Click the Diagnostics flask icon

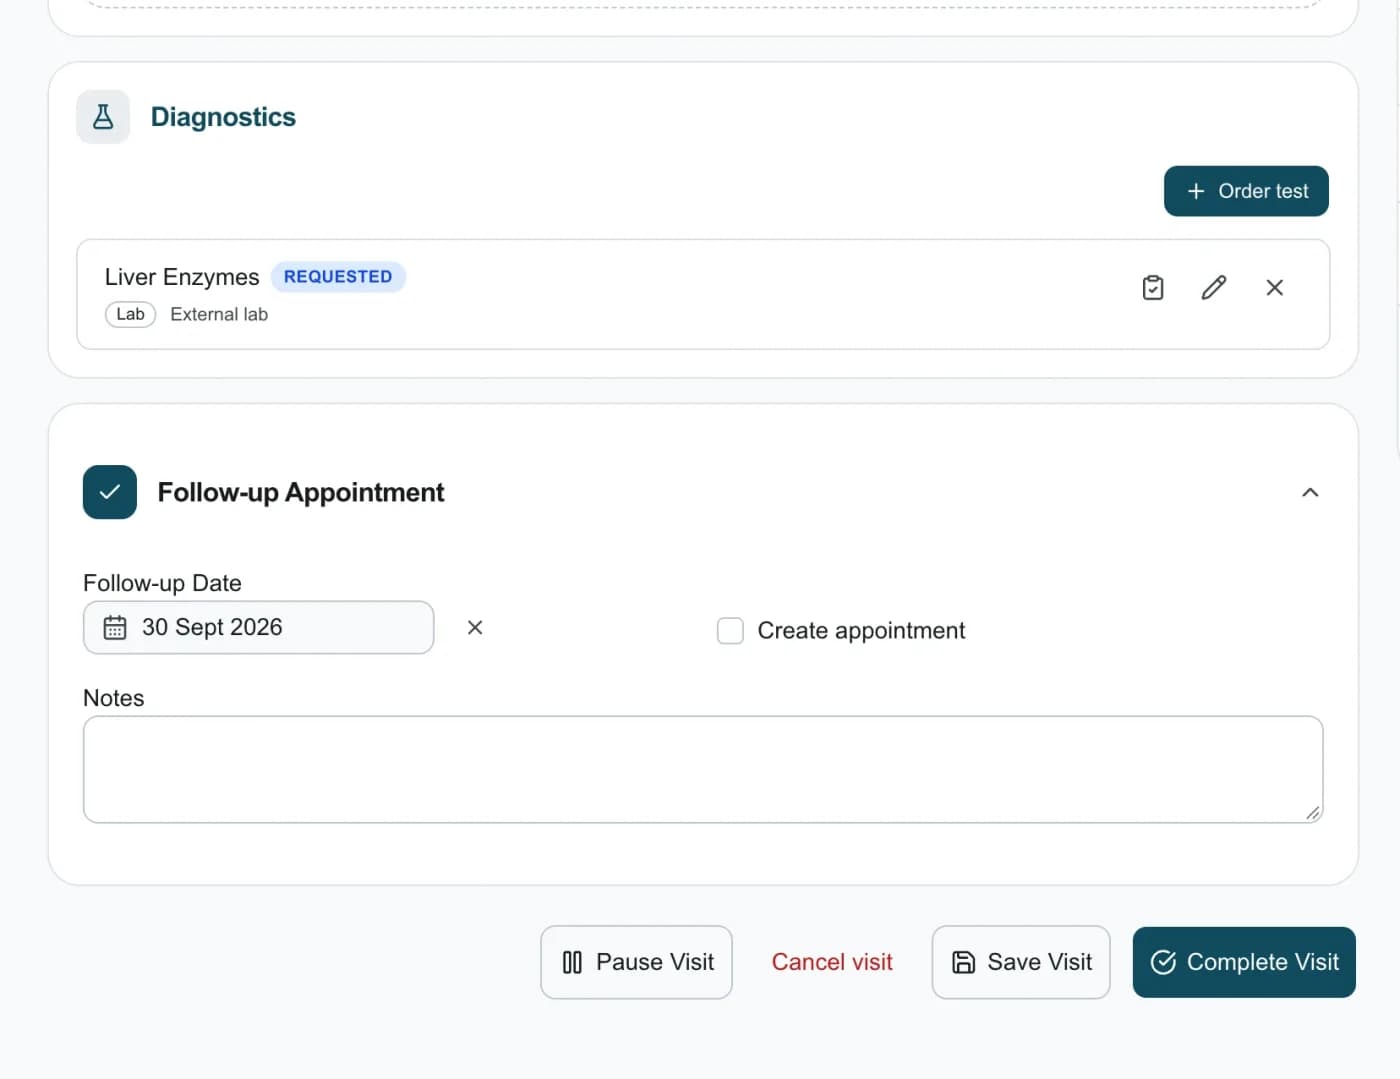103,117
